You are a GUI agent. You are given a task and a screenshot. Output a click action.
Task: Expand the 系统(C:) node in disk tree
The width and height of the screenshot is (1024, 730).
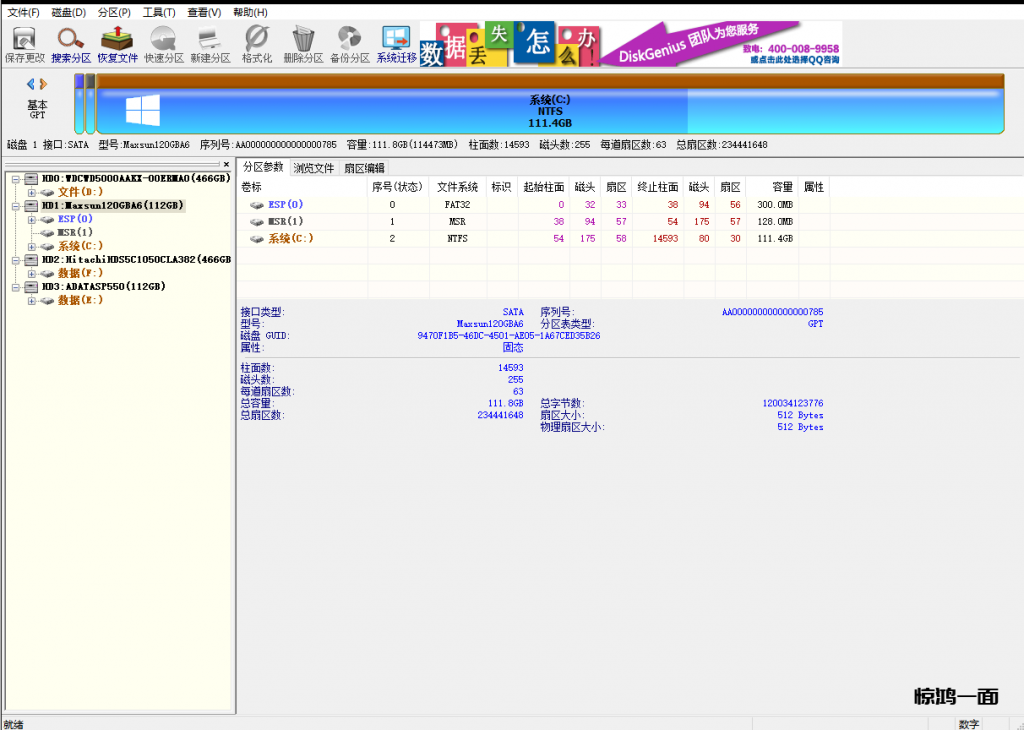point(32,246)
